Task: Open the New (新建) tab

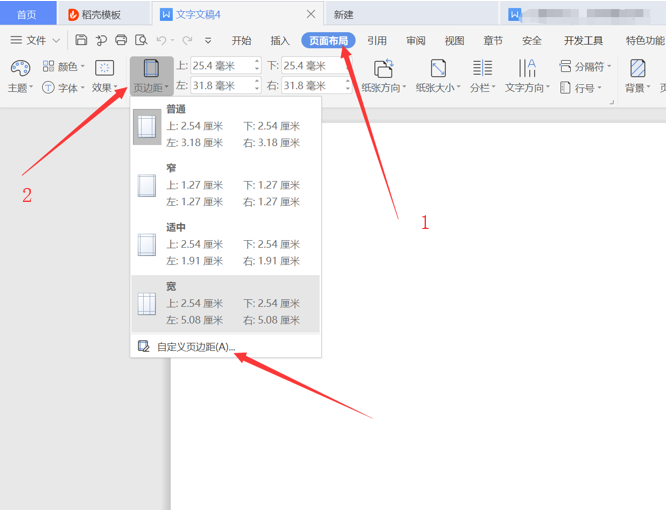Action: point(411,14)
